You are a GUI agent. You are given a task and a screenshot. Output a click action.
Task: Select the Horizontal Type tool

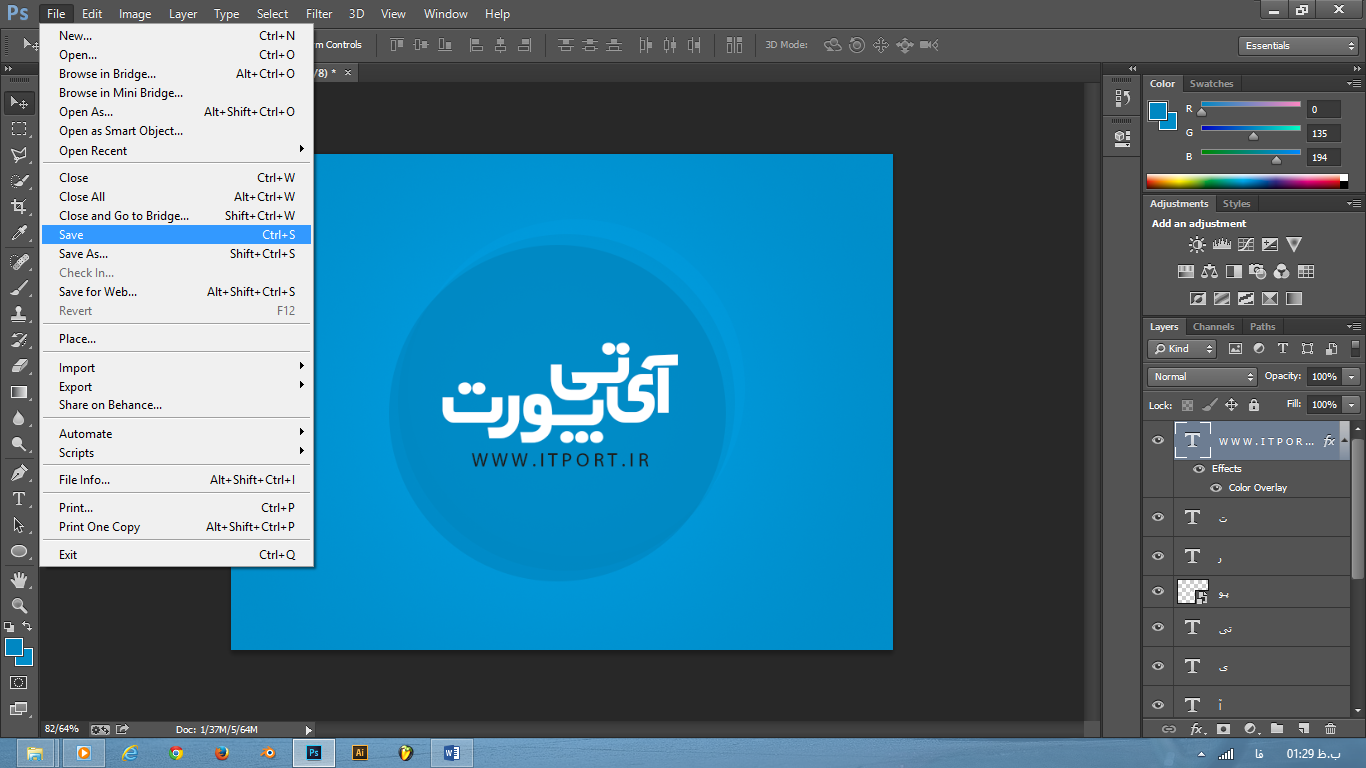[x=19, y=499]
